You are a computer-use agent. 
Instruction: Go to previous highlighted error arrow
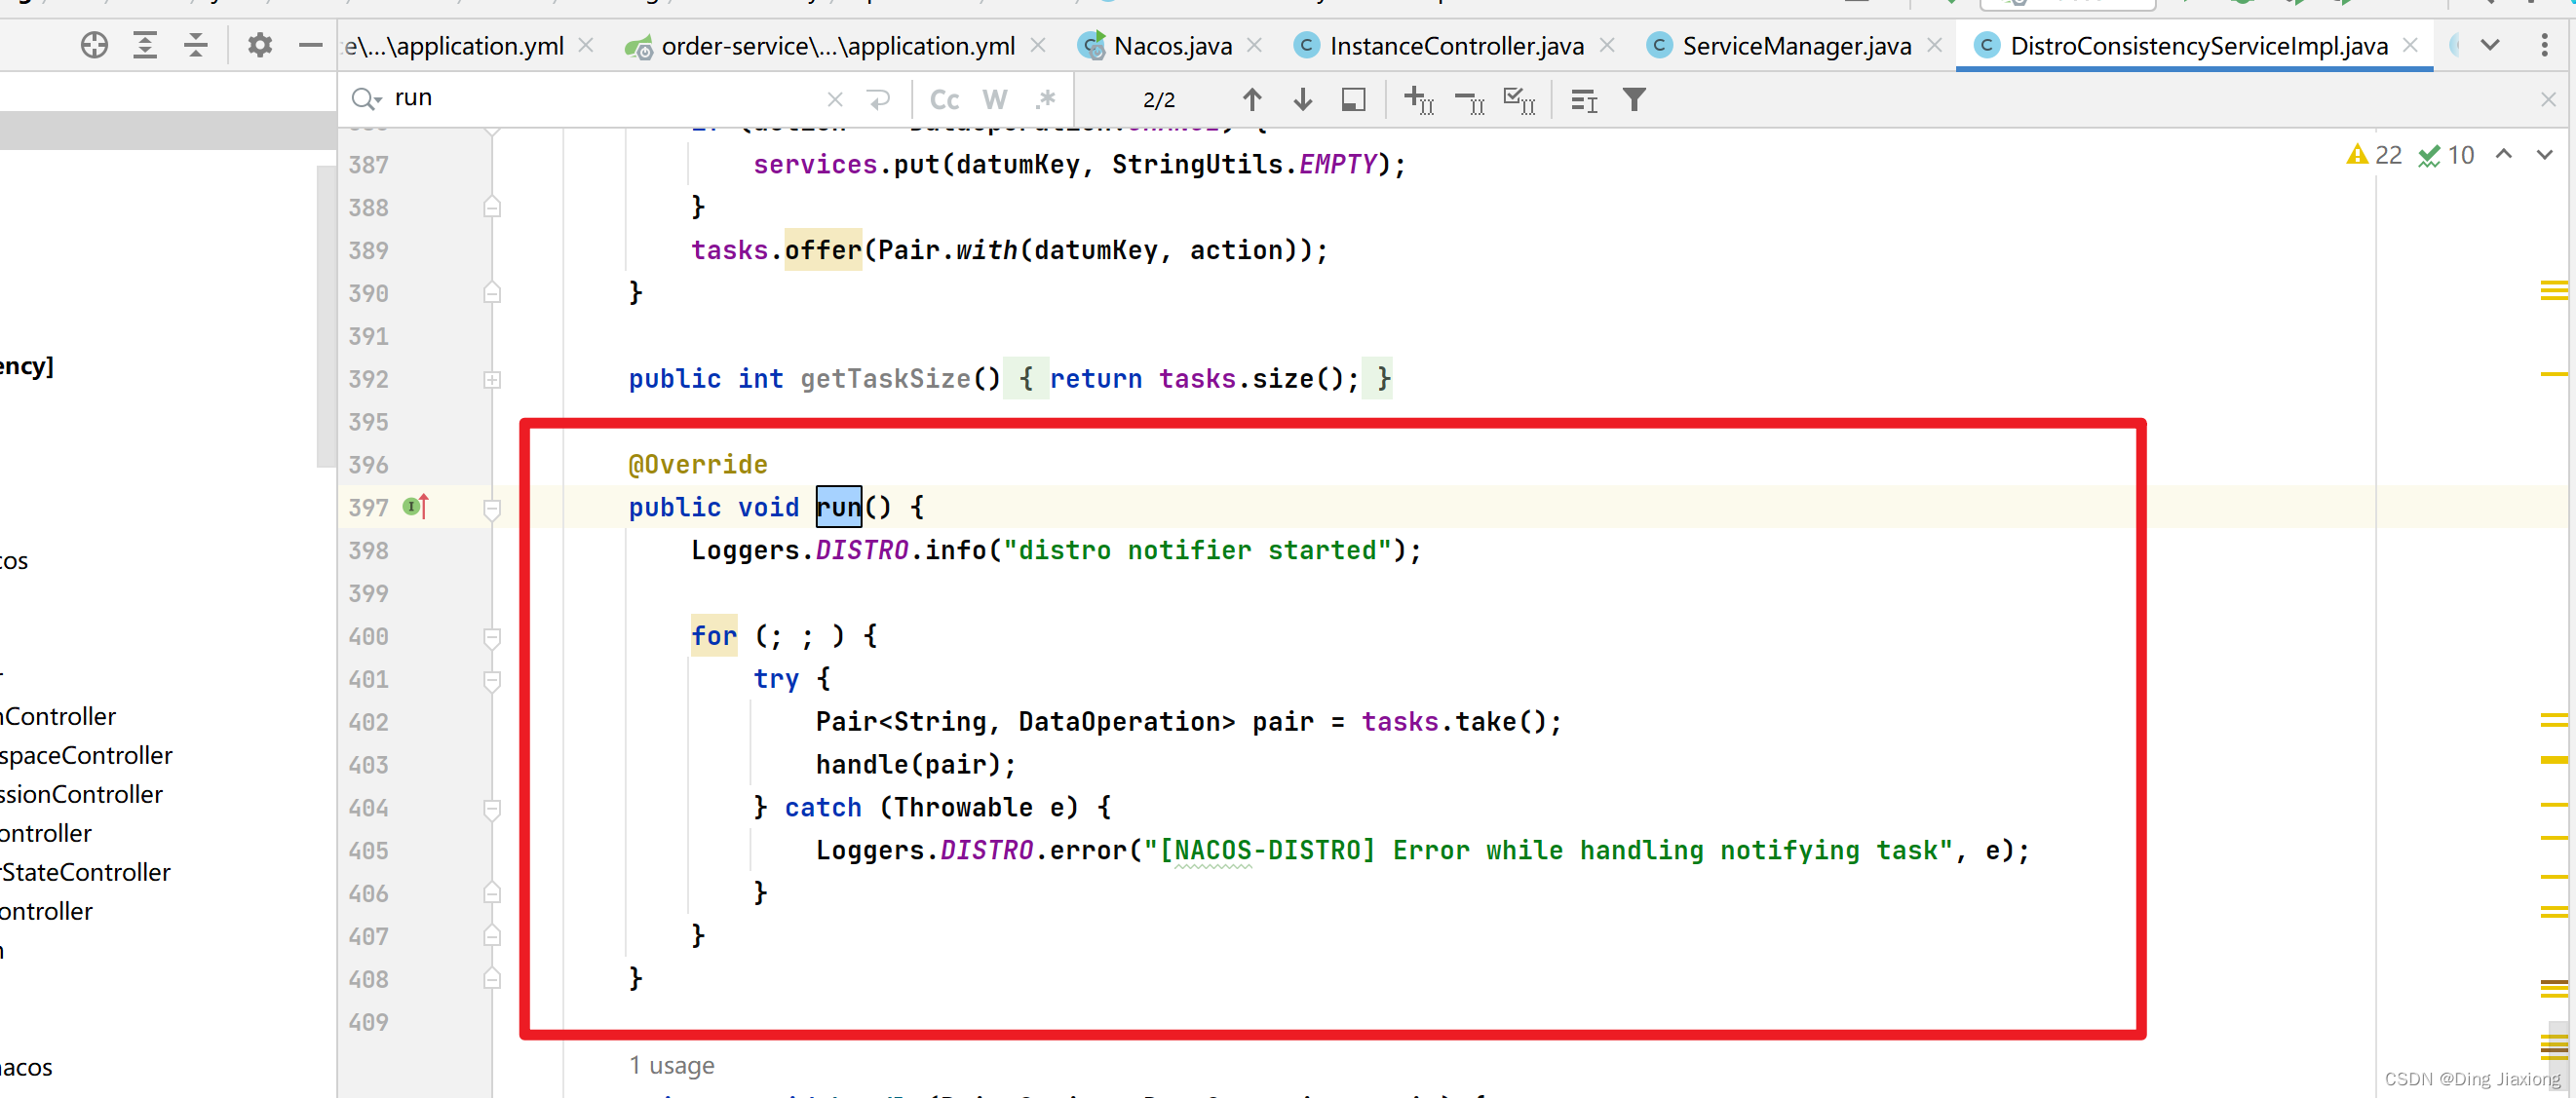(x=2504, y=154)
